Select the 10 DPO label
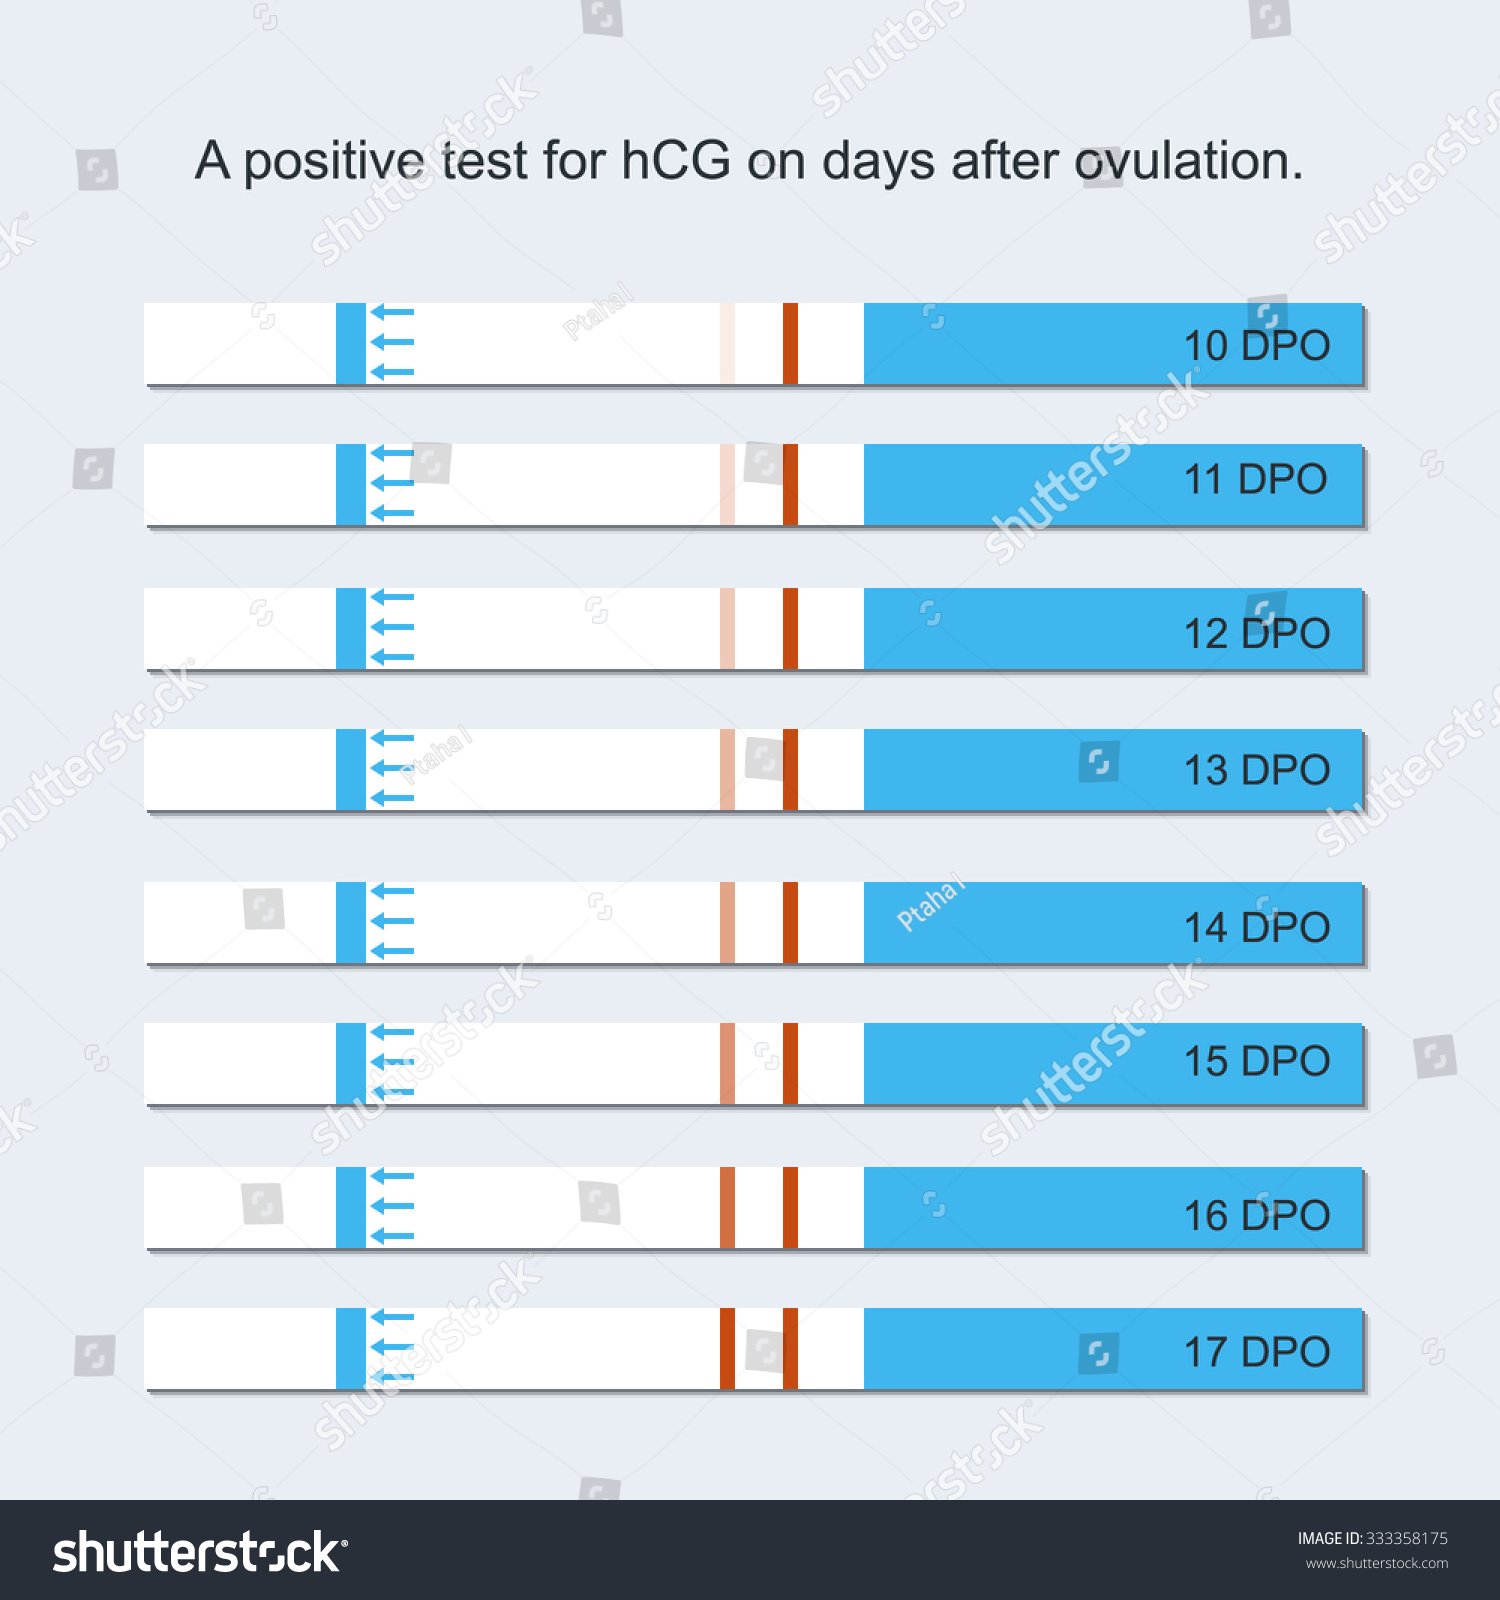Image resolution: width=1500 pixels, height=1600 pixels. click(1256, 345)
